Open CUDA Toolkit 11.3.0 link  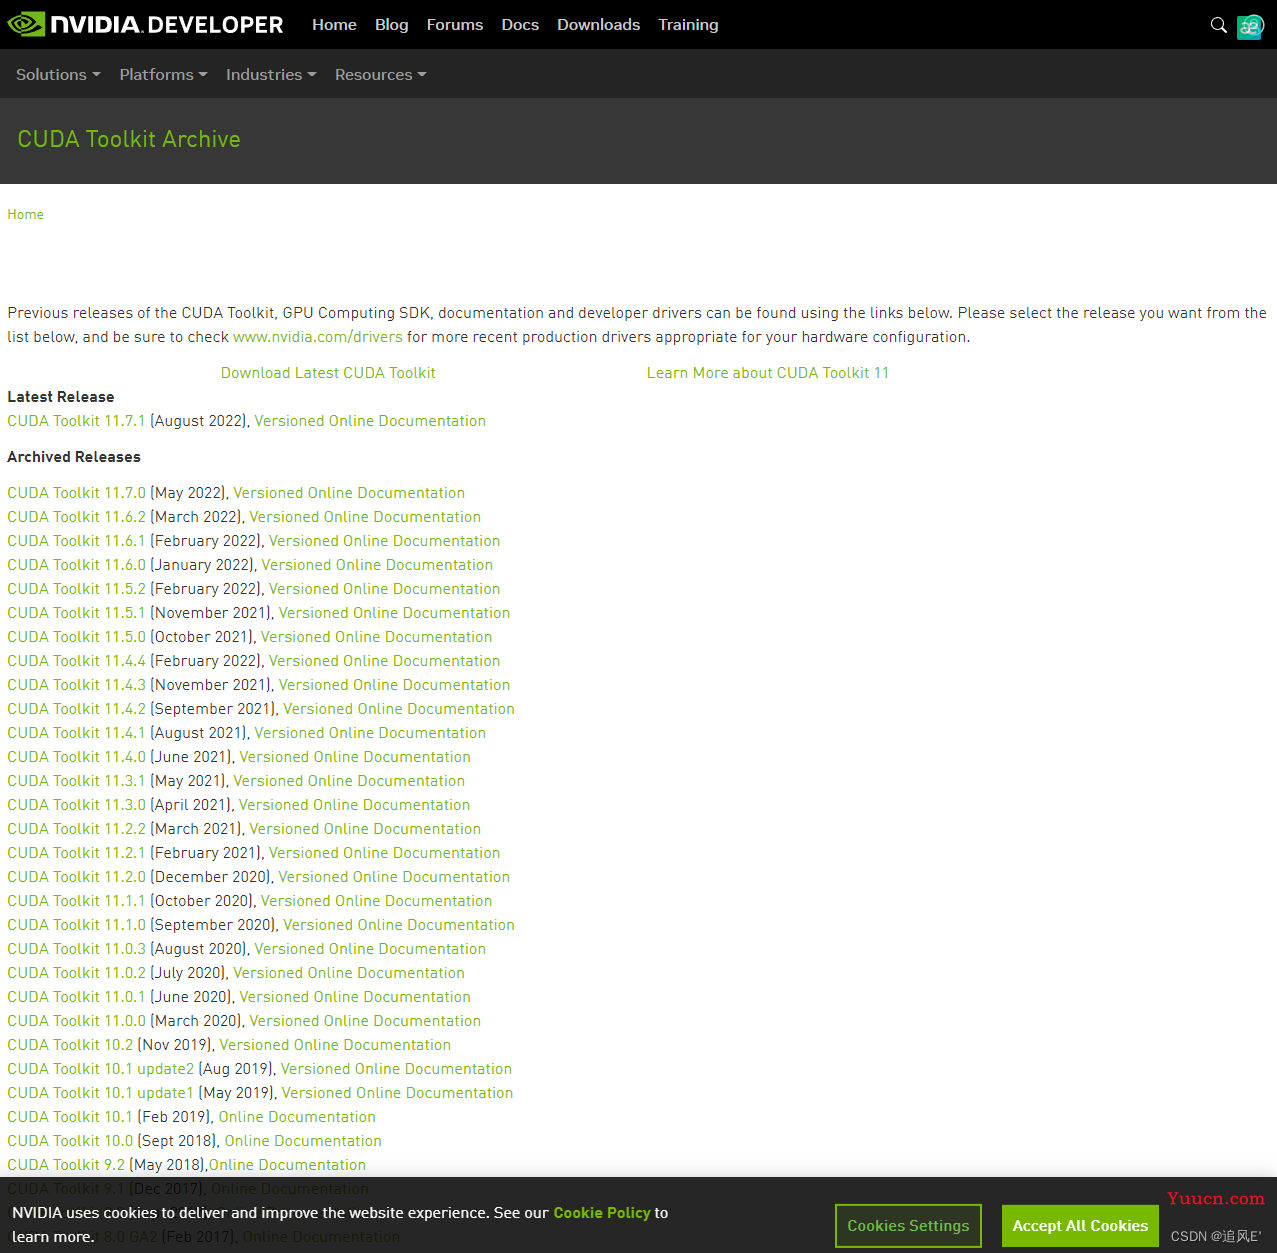[x=76, y=805]
